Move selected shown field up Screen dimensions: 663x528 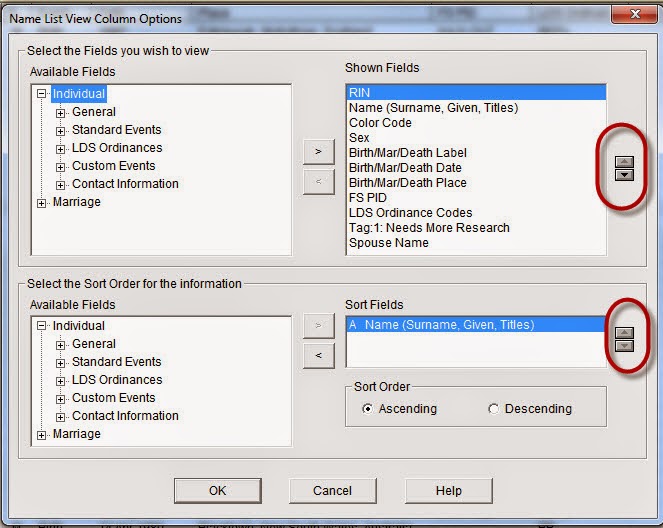coord(624,162)
